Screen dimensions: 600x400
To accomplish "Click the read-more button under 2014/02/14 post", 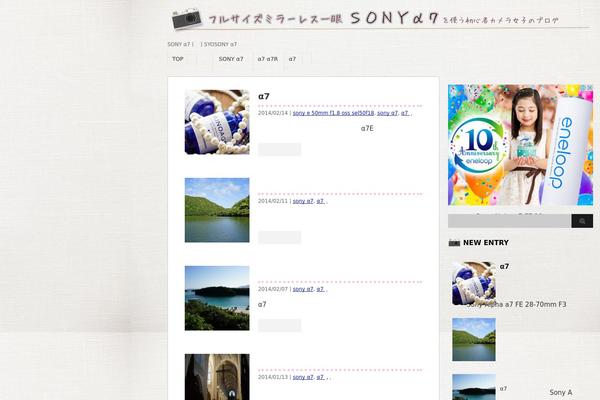I will pyautogui.click(x=279, y=149).
